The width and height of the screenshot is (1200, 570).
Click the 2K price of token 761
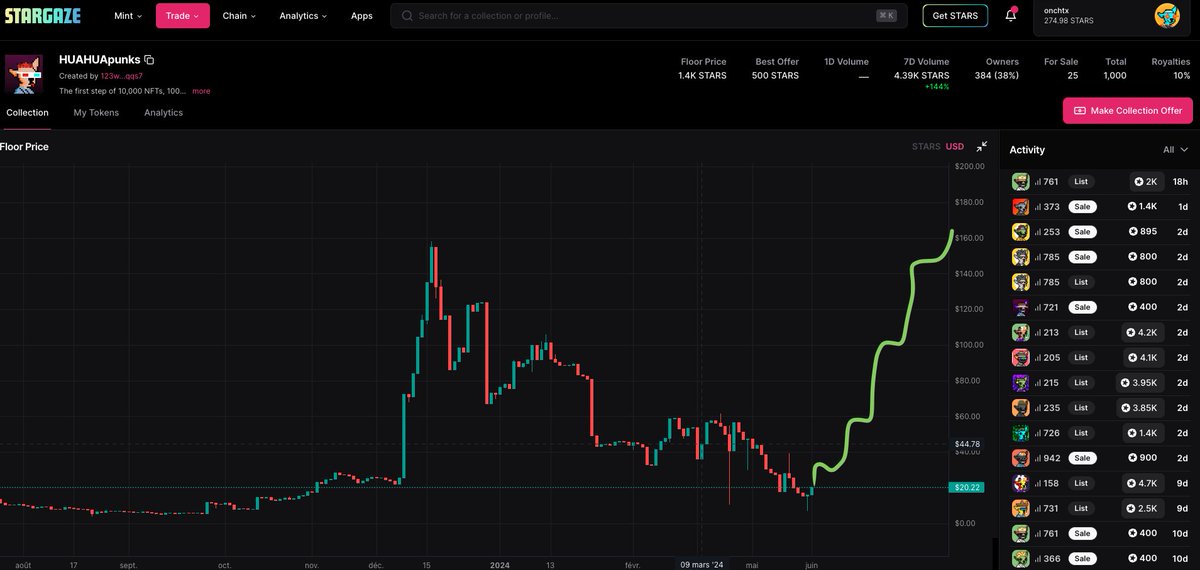pos(1146,182)
